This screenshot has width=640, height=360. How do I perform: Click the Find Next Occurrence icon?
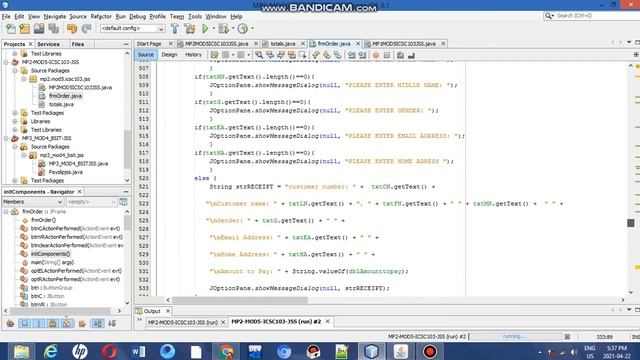point(281,55)
